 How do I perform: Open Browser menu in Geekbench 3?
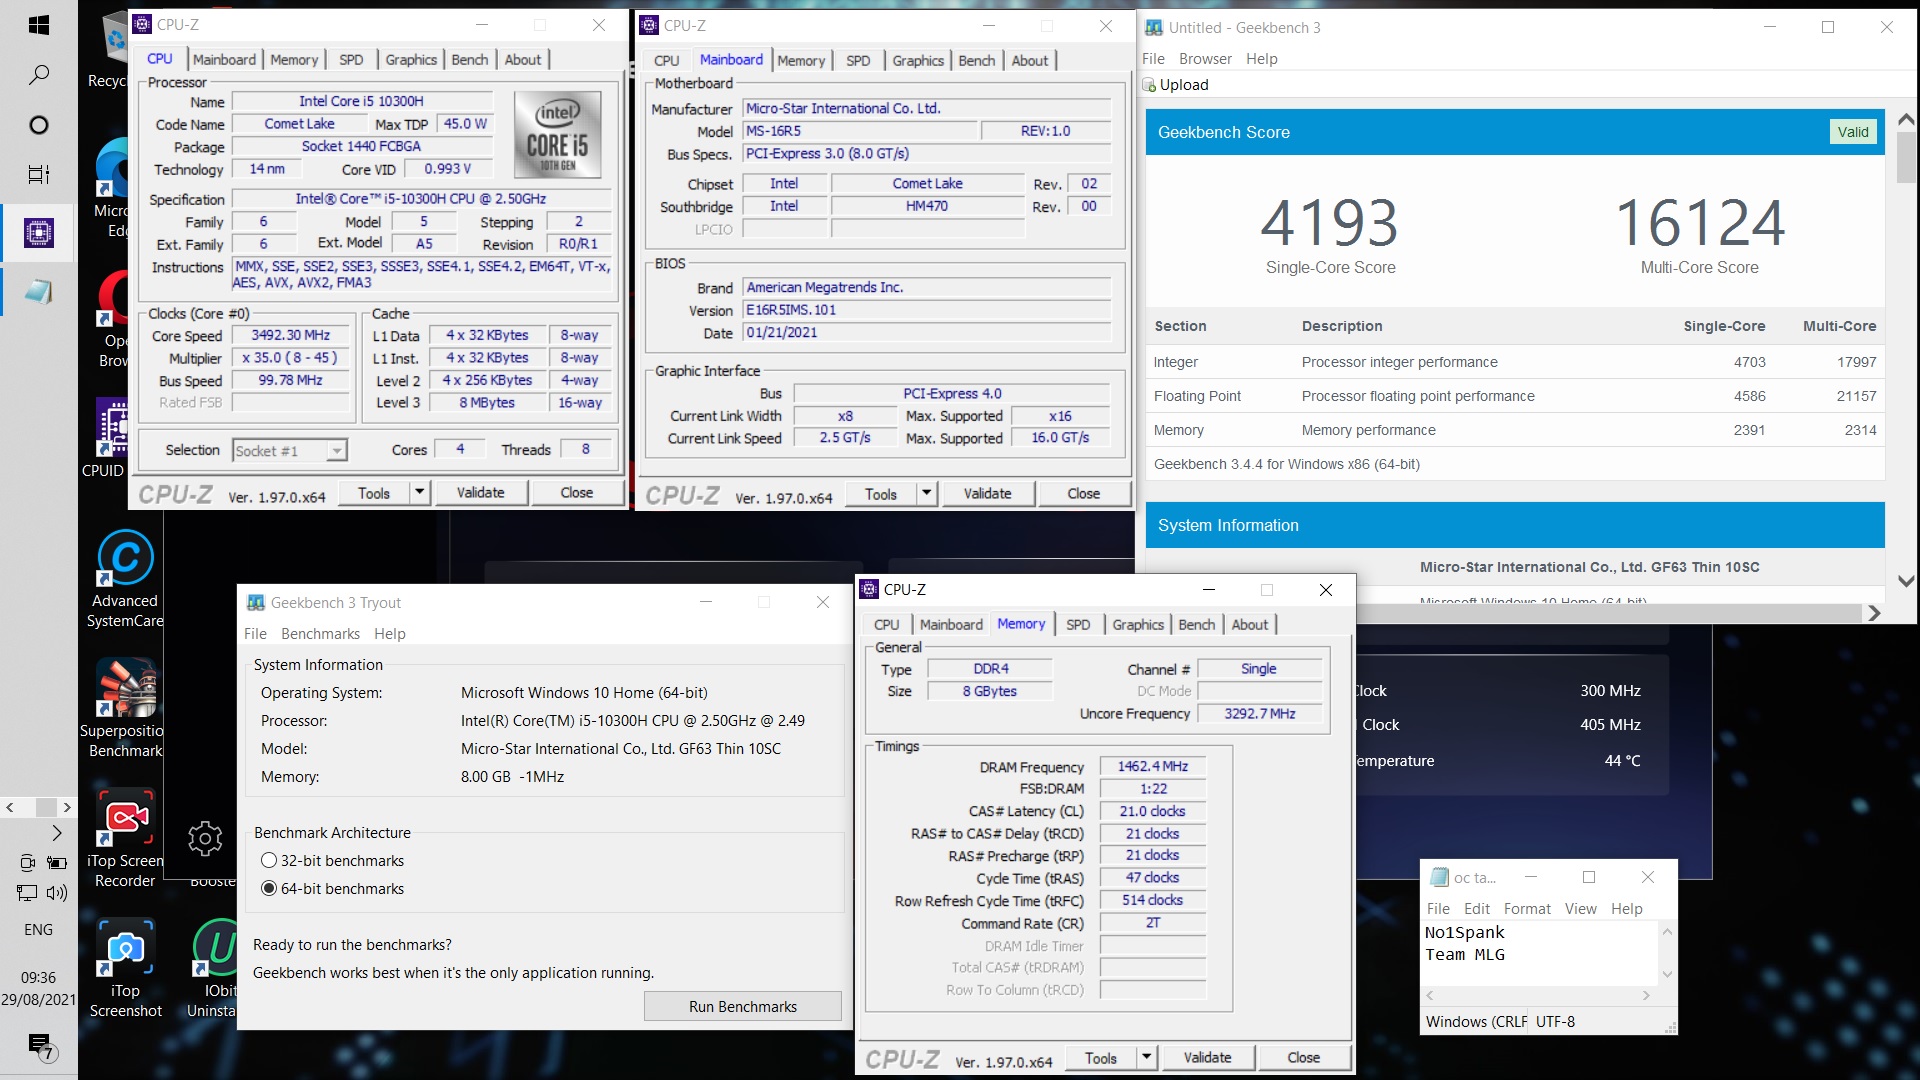[1205, 59]
